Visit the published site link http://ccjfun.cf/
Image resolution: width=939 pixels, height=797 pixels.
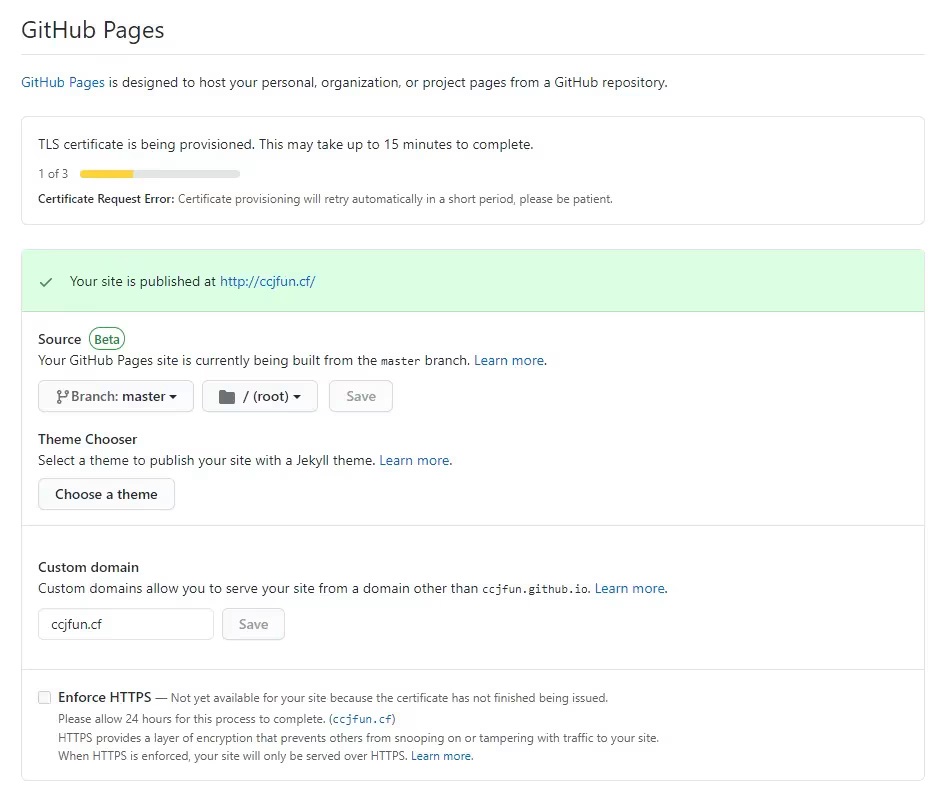click(267, 282)
